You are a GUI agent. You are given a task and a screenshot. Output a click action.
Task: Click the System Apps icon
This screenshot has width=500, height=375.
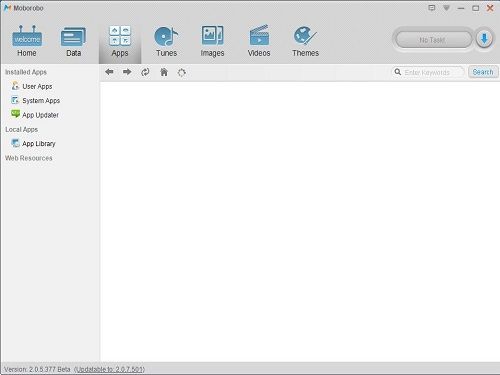point(15,100)
